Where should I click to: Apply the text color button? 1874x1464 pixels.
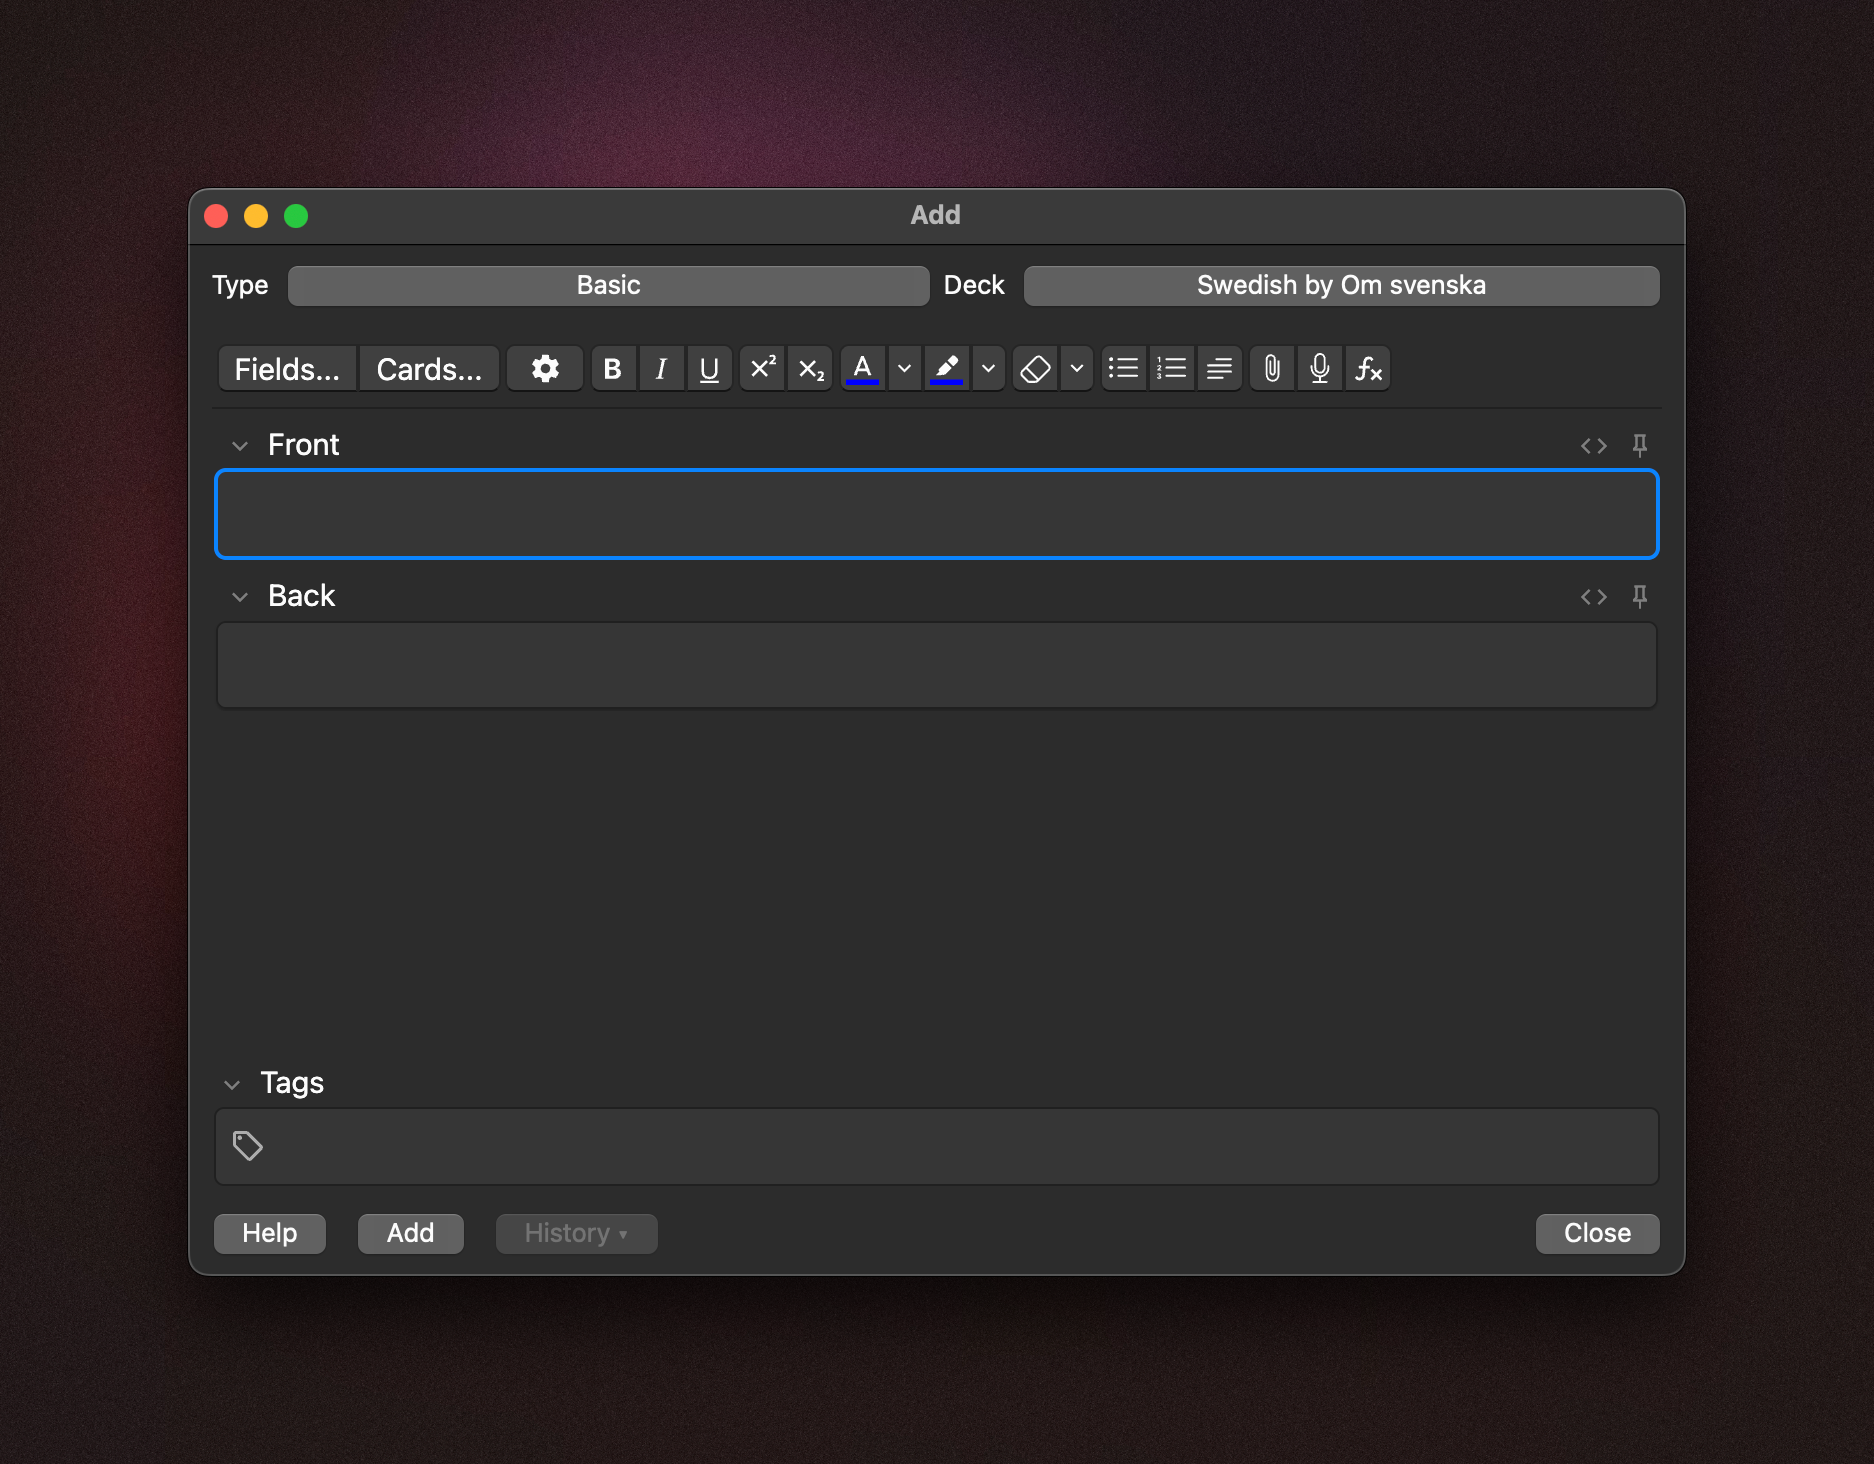coord(863,369)
